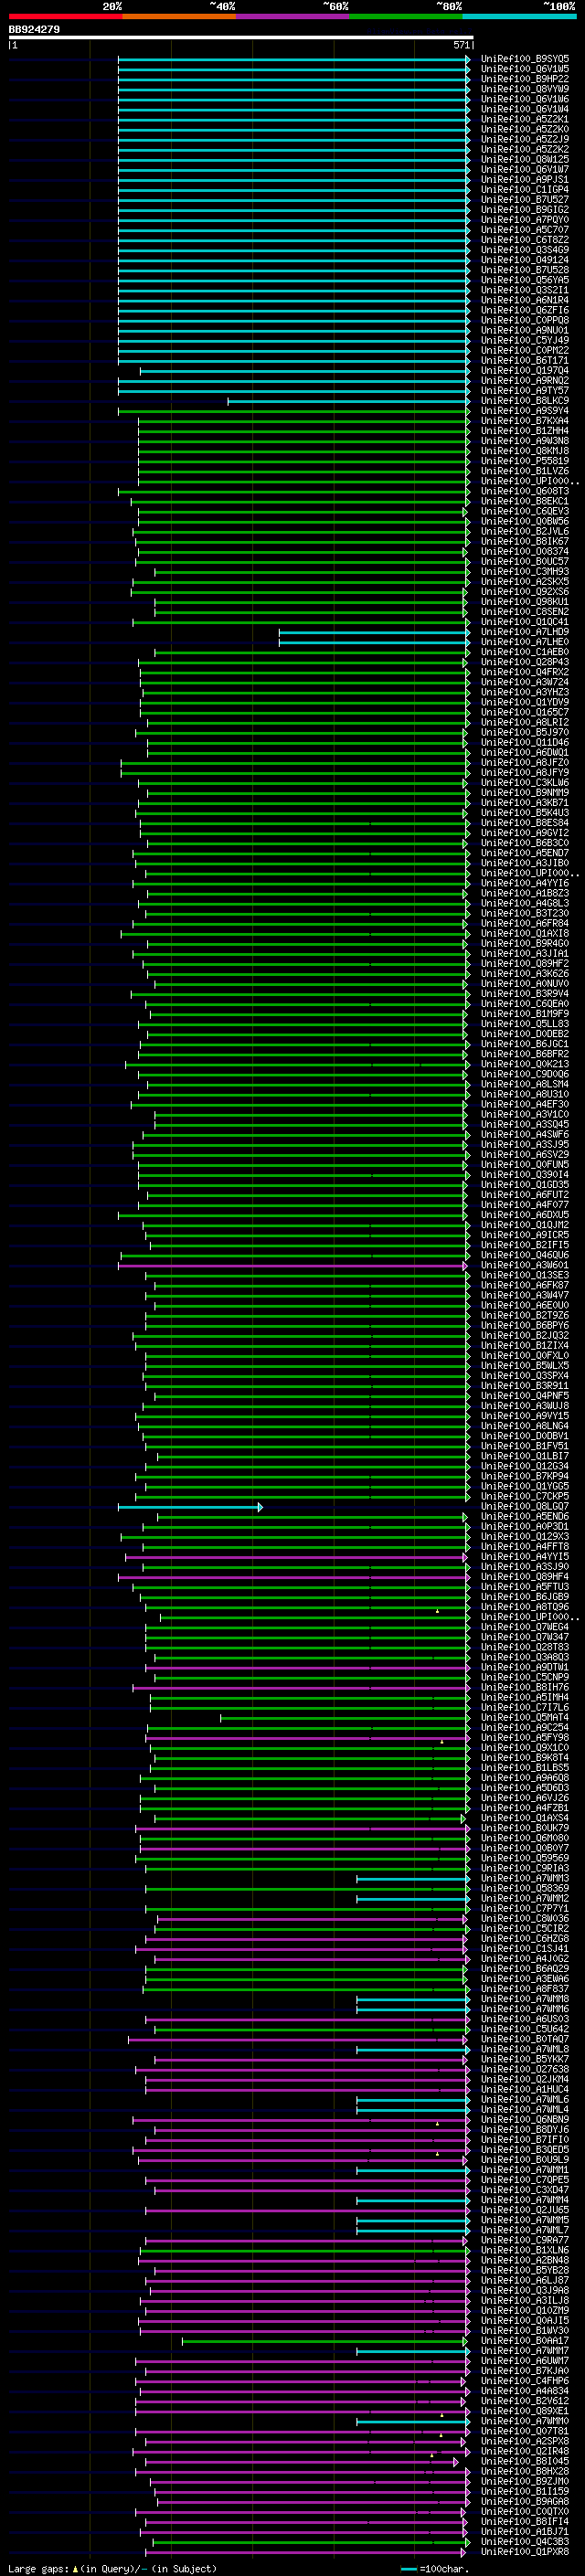The height and width of the screenshot is (2576, 585).
Task: Select label UniRef100_C3KLW6
Action: (x=525, y=783)
